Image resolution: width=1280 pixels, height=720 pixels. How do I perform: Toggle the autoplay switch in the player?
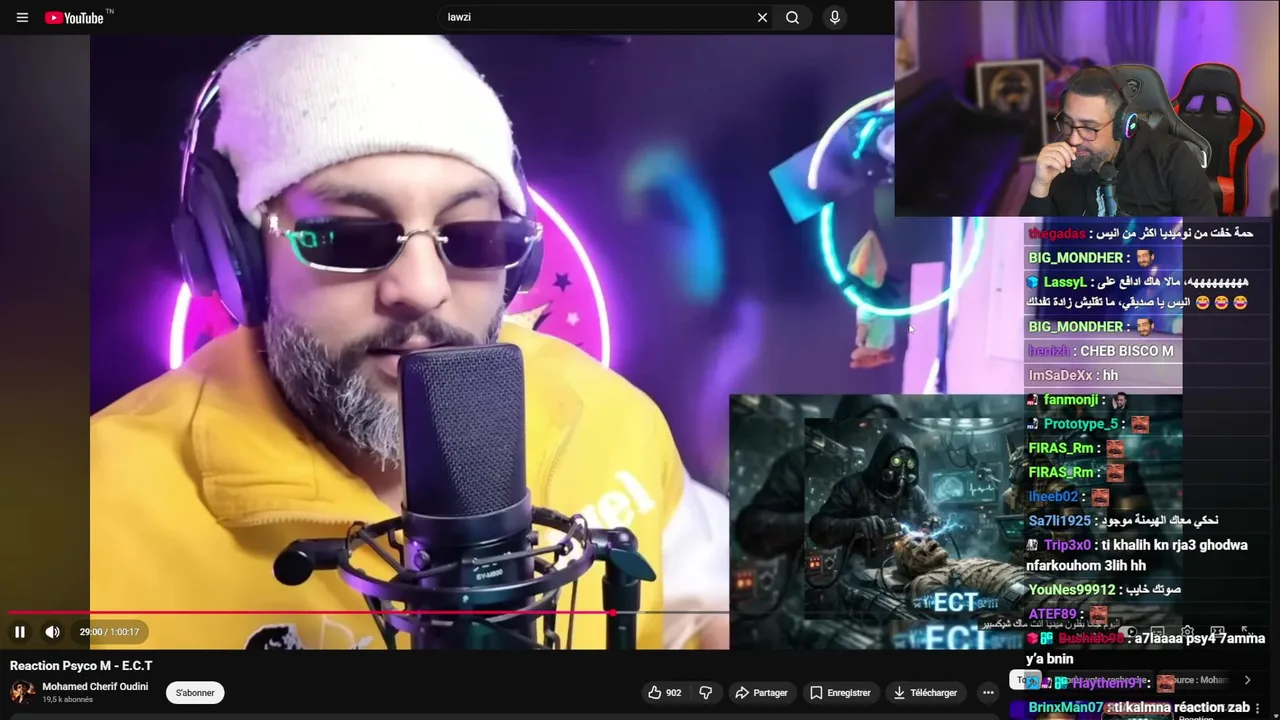click(x=1128, y=632)
